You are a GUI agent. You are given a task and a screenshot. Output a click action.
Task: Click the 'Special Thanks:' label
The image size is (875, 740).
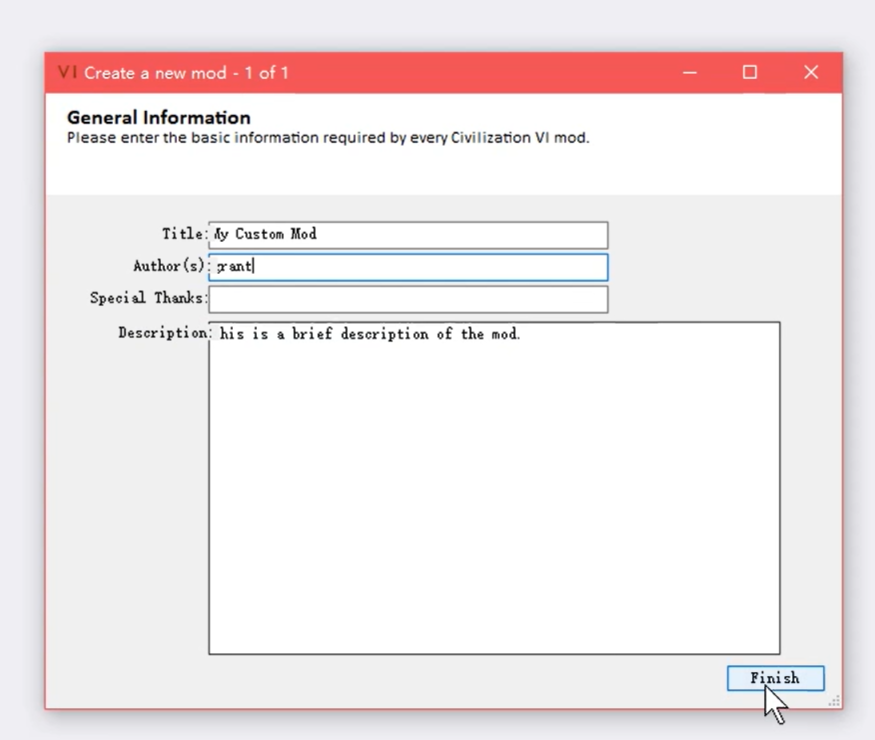pyautogui.click(x=148, y=297)
